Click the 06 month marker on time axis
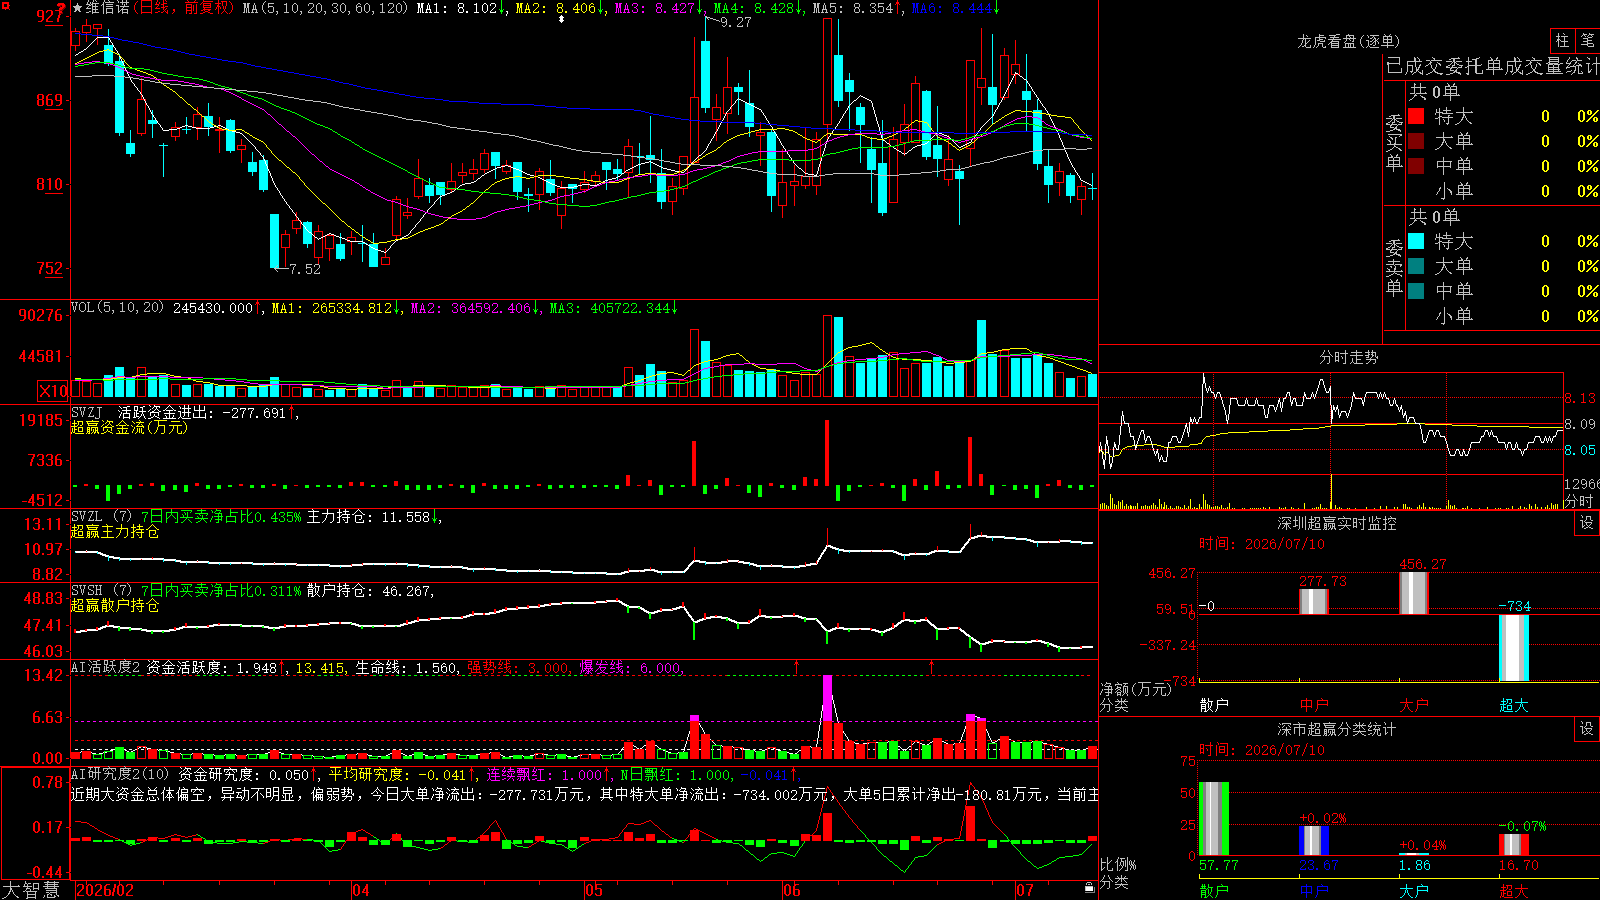This screenshot has height=900, width=1600. [x=792, y=890]
